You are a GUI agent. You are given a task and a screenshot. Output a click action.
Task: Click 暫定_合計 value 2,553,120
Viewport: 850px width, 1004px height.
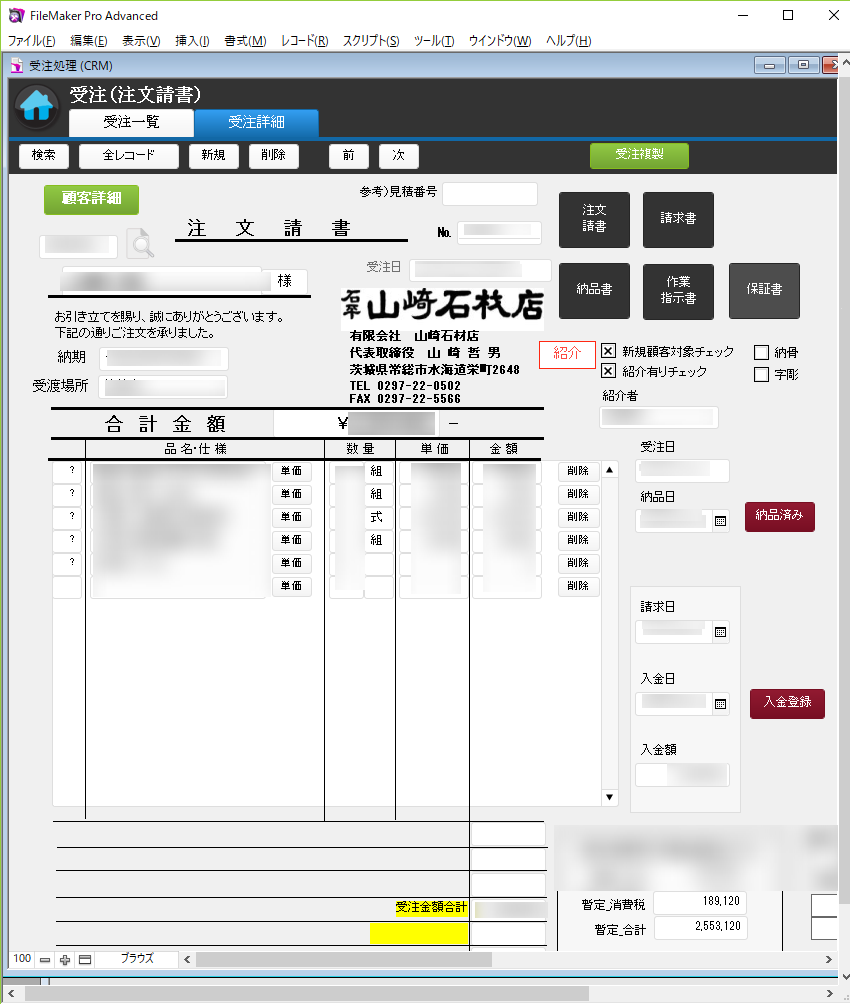coord(700,927)
